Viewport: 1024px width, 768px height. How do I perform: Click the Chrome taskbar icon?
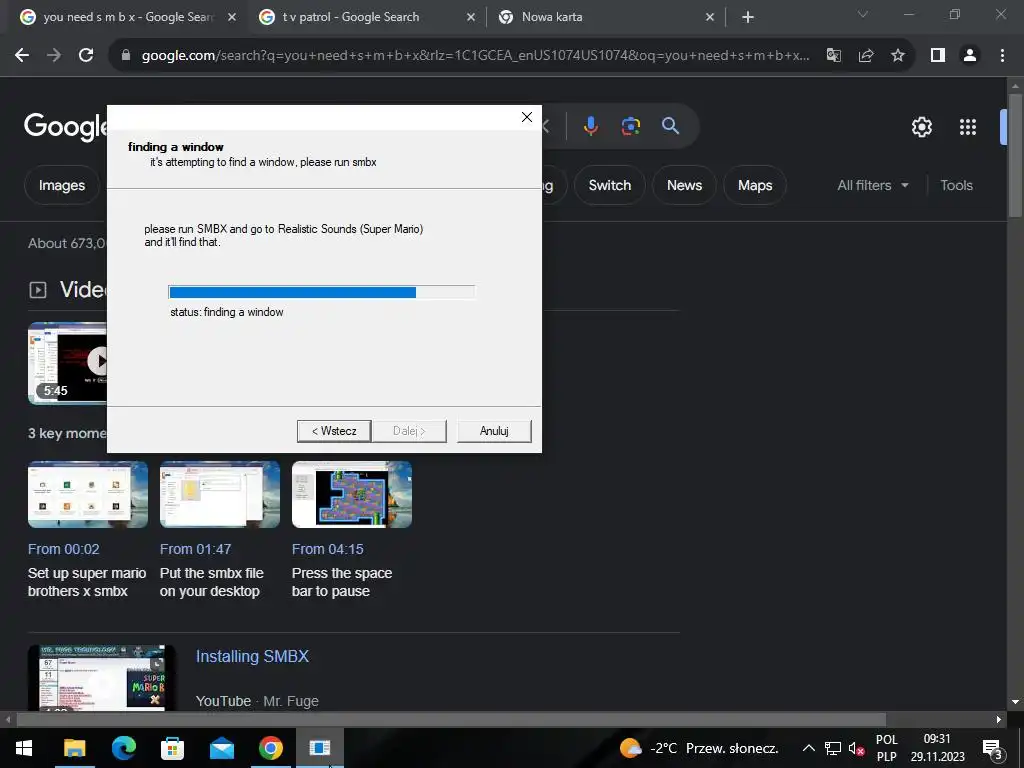pyautogui.click(x=270, y=748)
